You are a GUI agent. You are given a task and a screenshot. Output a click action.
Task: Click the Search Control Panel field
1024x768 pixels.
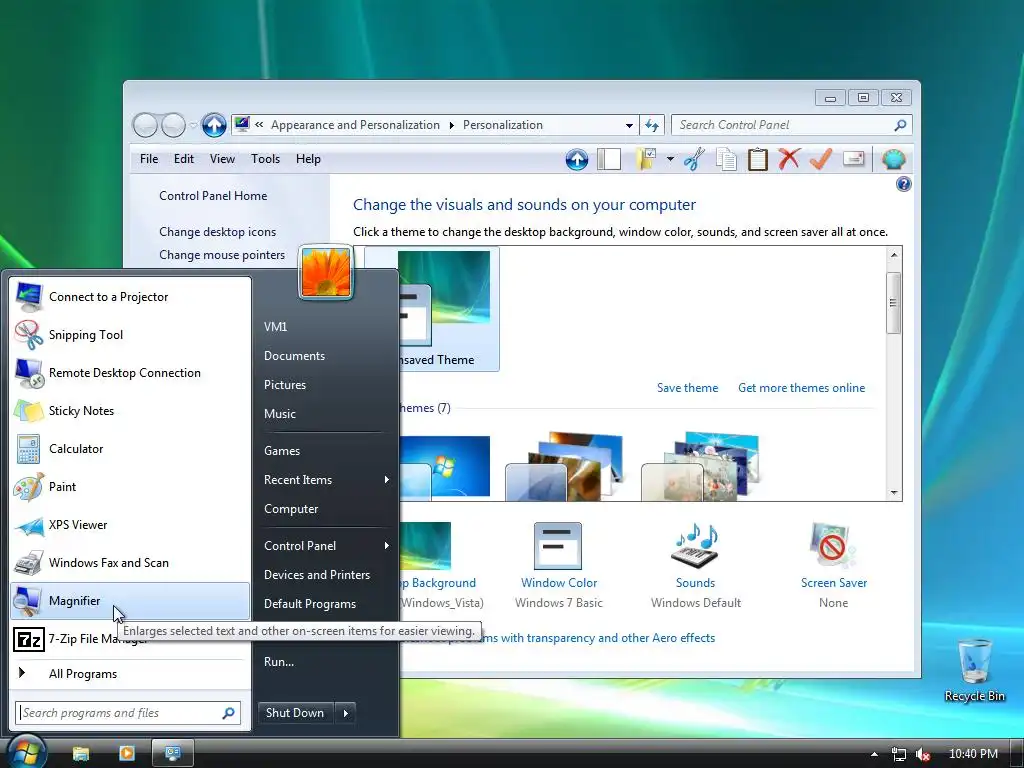click(x=792, y=125)
